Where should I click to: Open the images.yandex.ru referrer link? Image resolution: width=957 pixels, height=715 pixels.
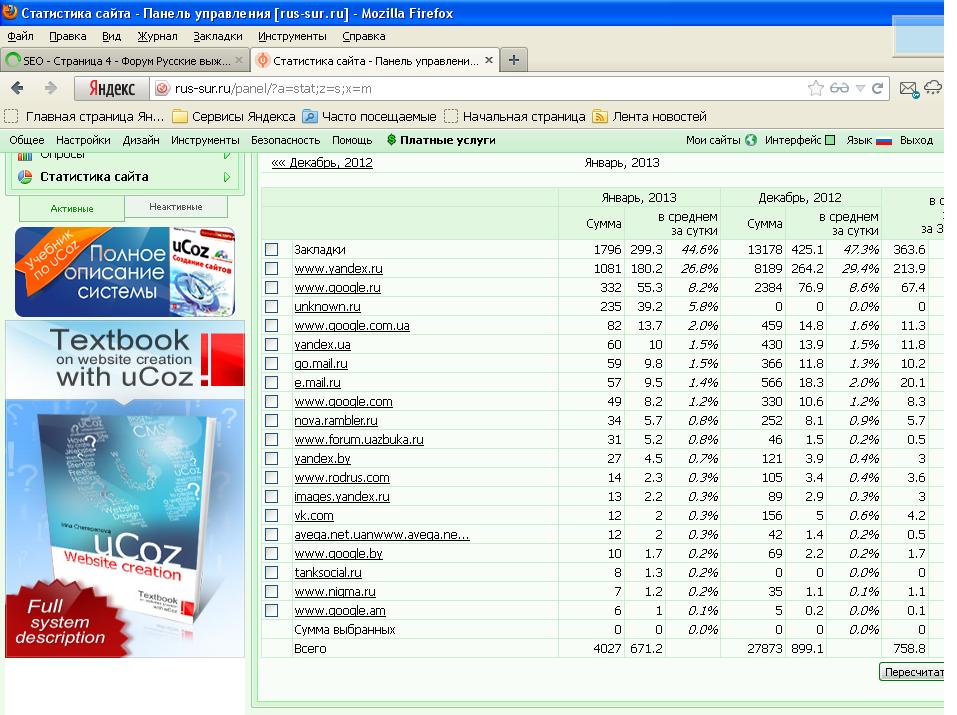[342, 496]
